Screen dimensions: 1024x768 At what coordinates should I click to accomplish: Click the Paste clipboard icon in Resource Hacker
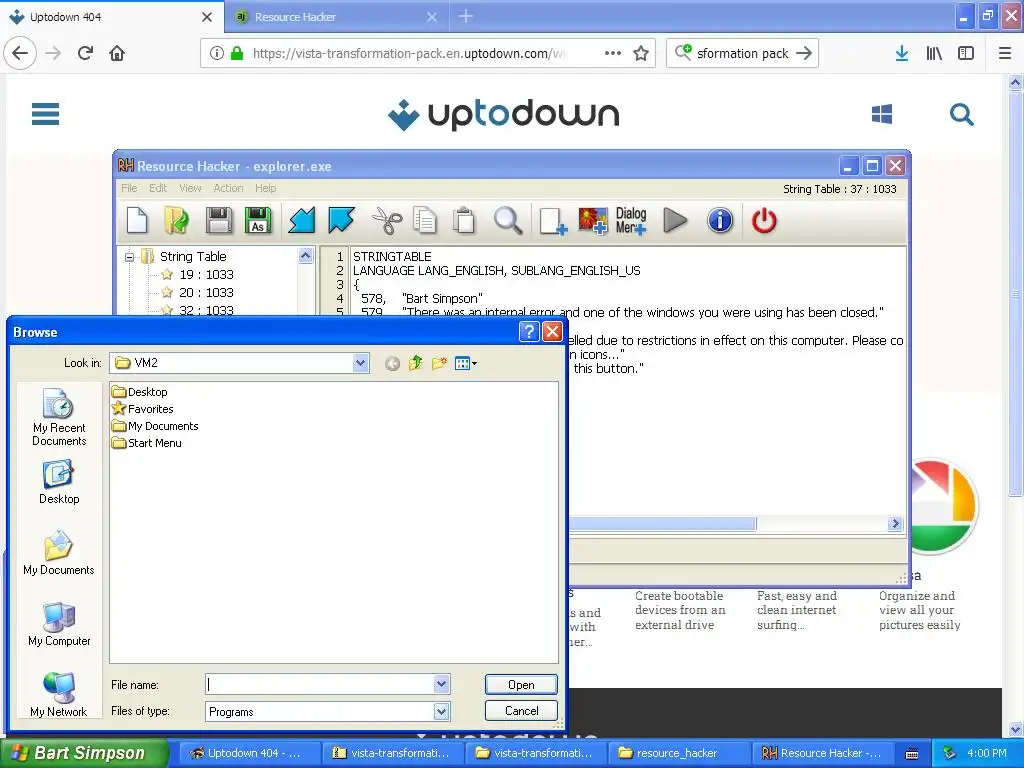pyautogui.click(x=464, y=220)
